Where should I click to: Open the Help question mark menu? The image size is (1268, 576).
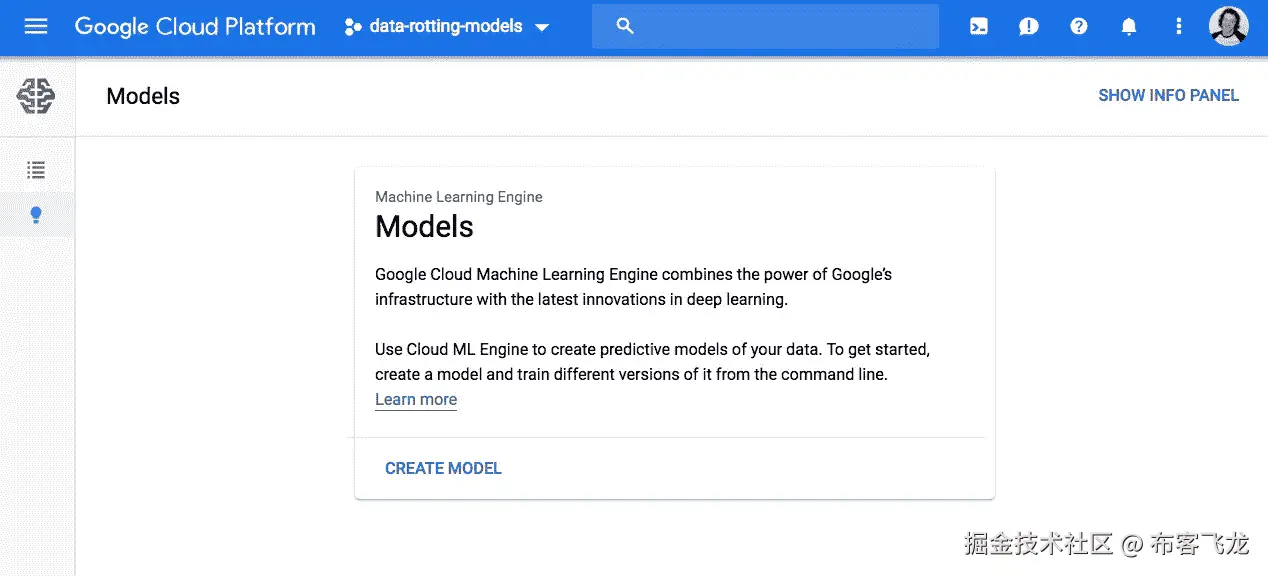(1079, 27)
